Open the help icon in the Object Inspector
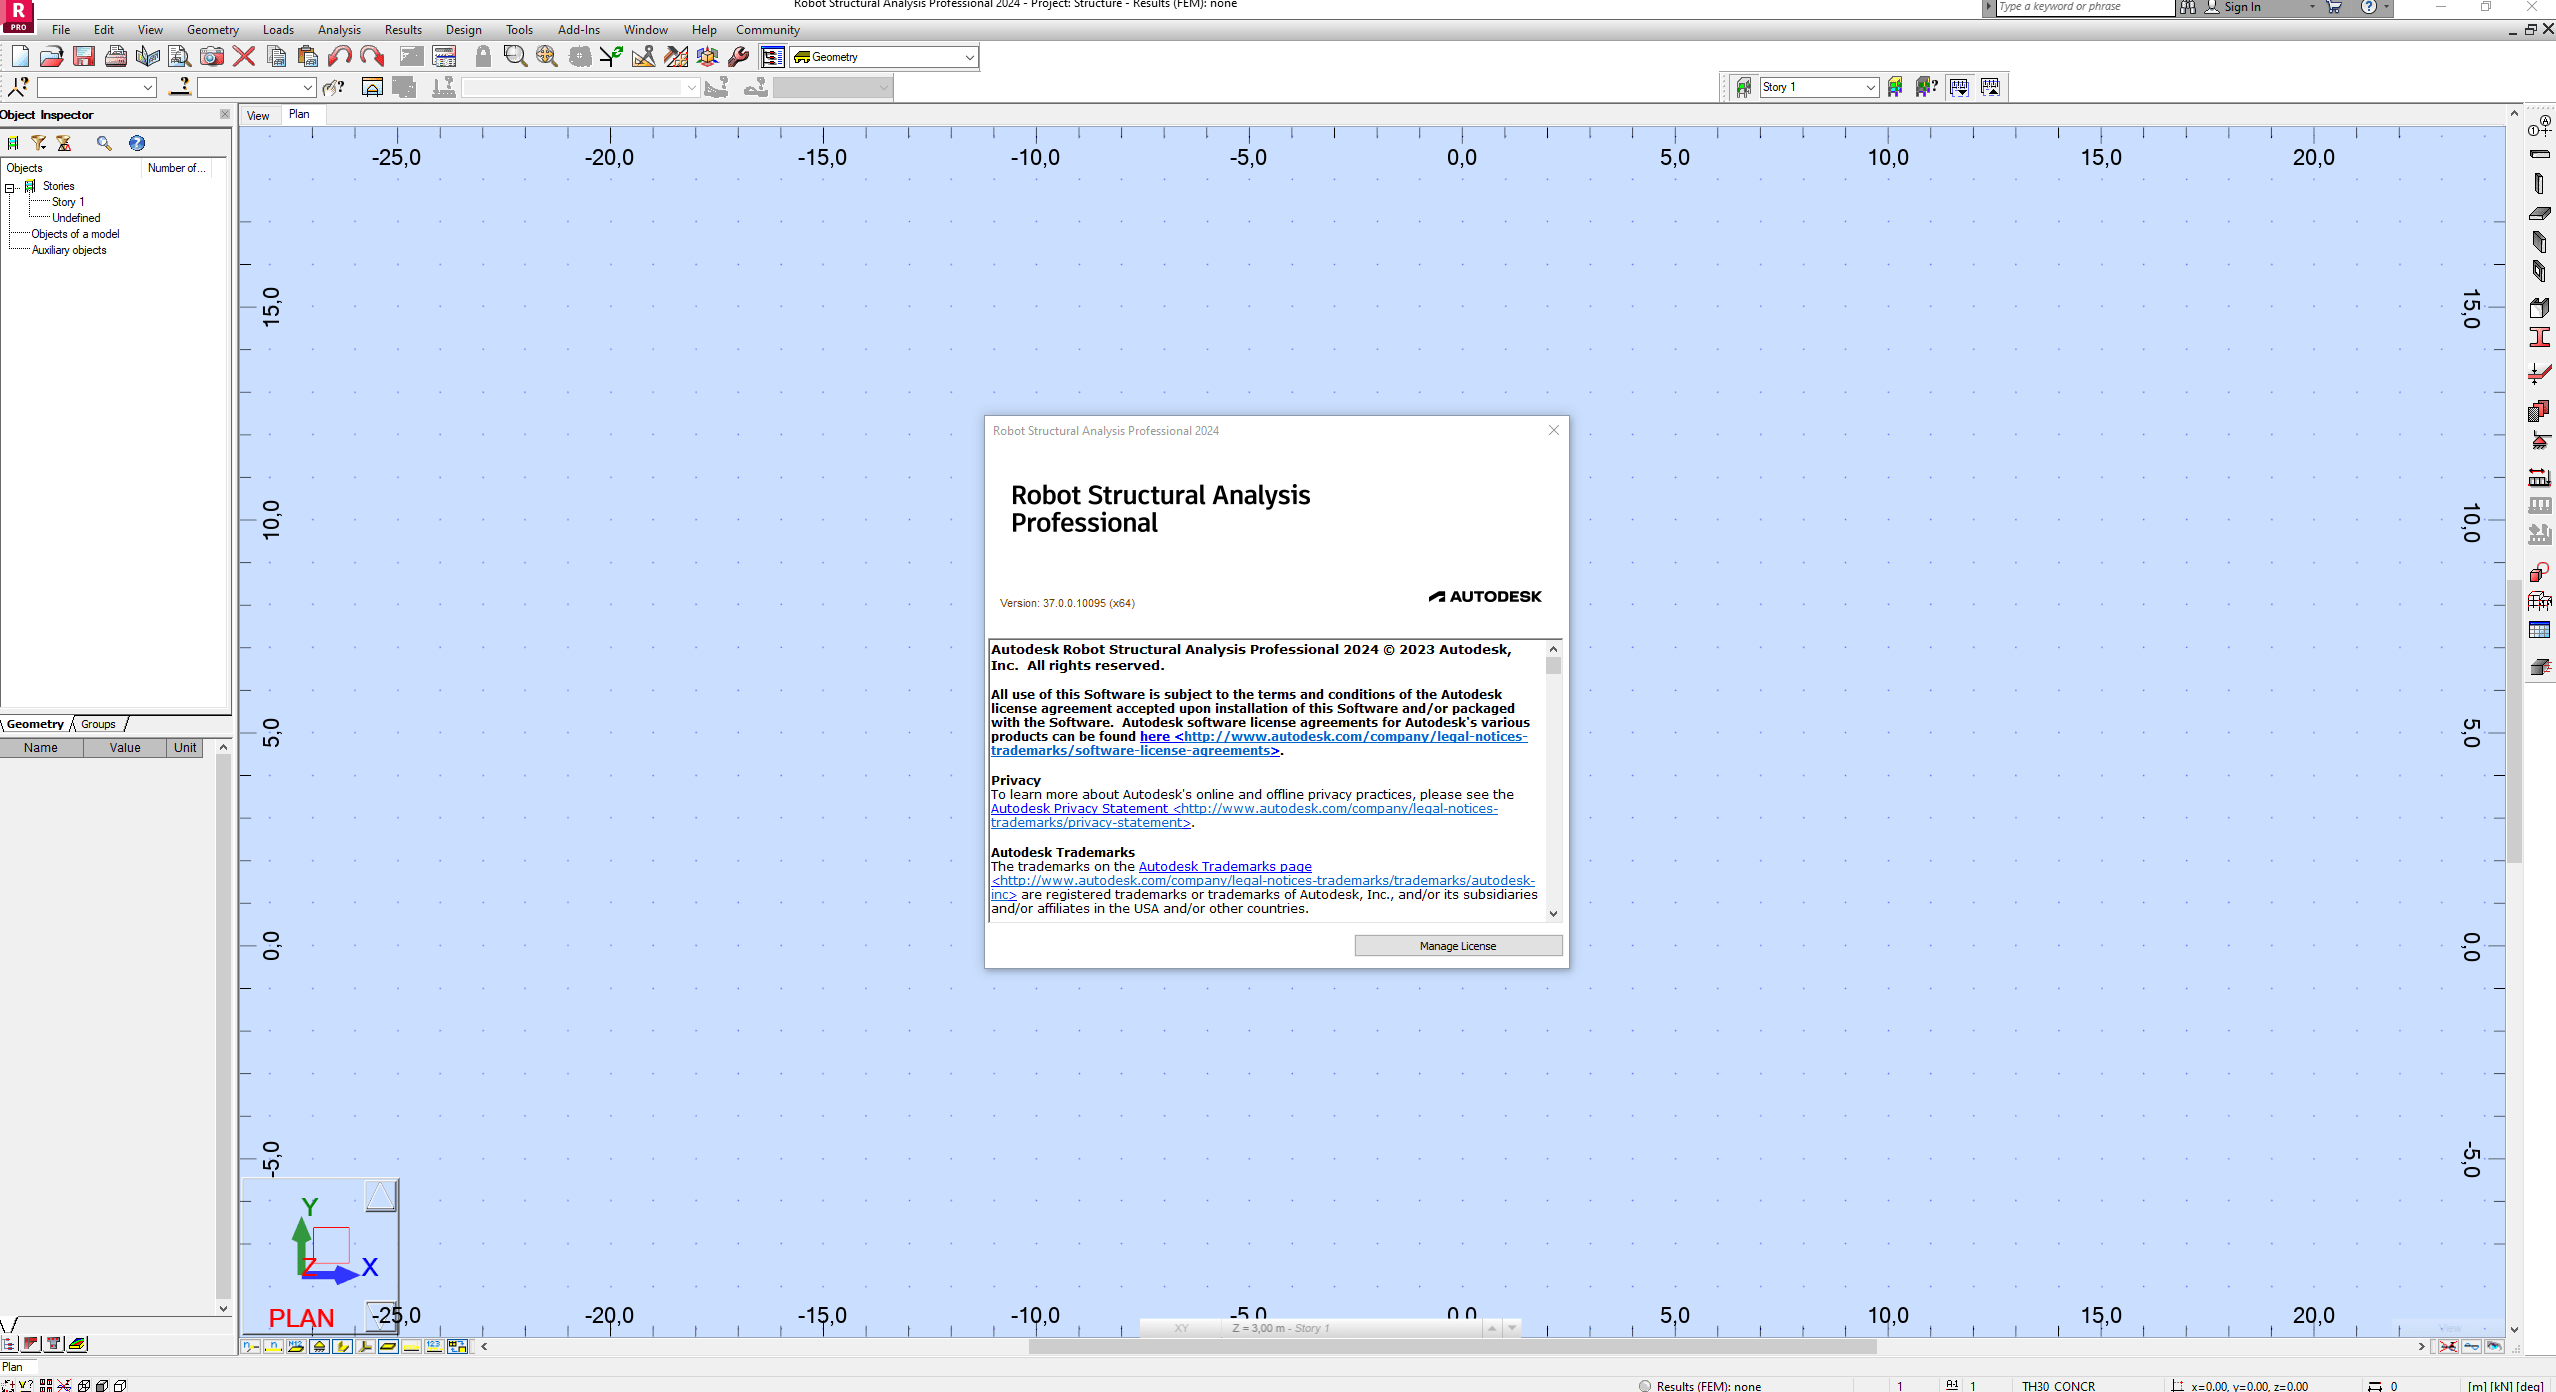 [x=137, y=143]
